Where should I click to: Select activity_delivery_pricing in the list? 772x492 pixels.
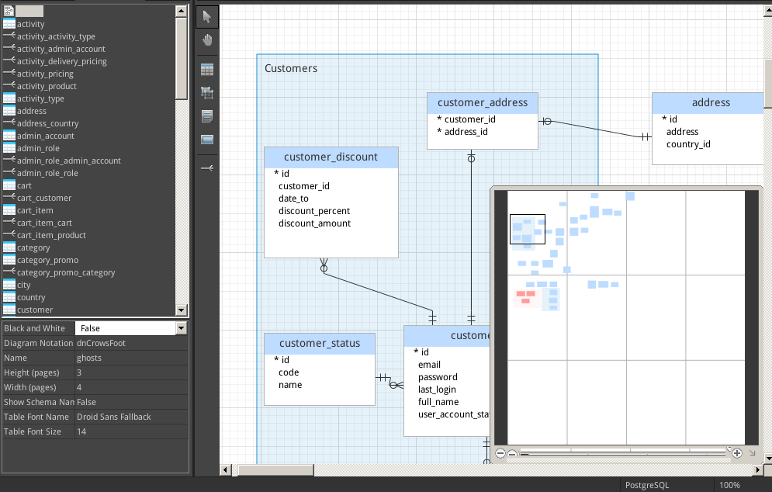click(62, 61)
